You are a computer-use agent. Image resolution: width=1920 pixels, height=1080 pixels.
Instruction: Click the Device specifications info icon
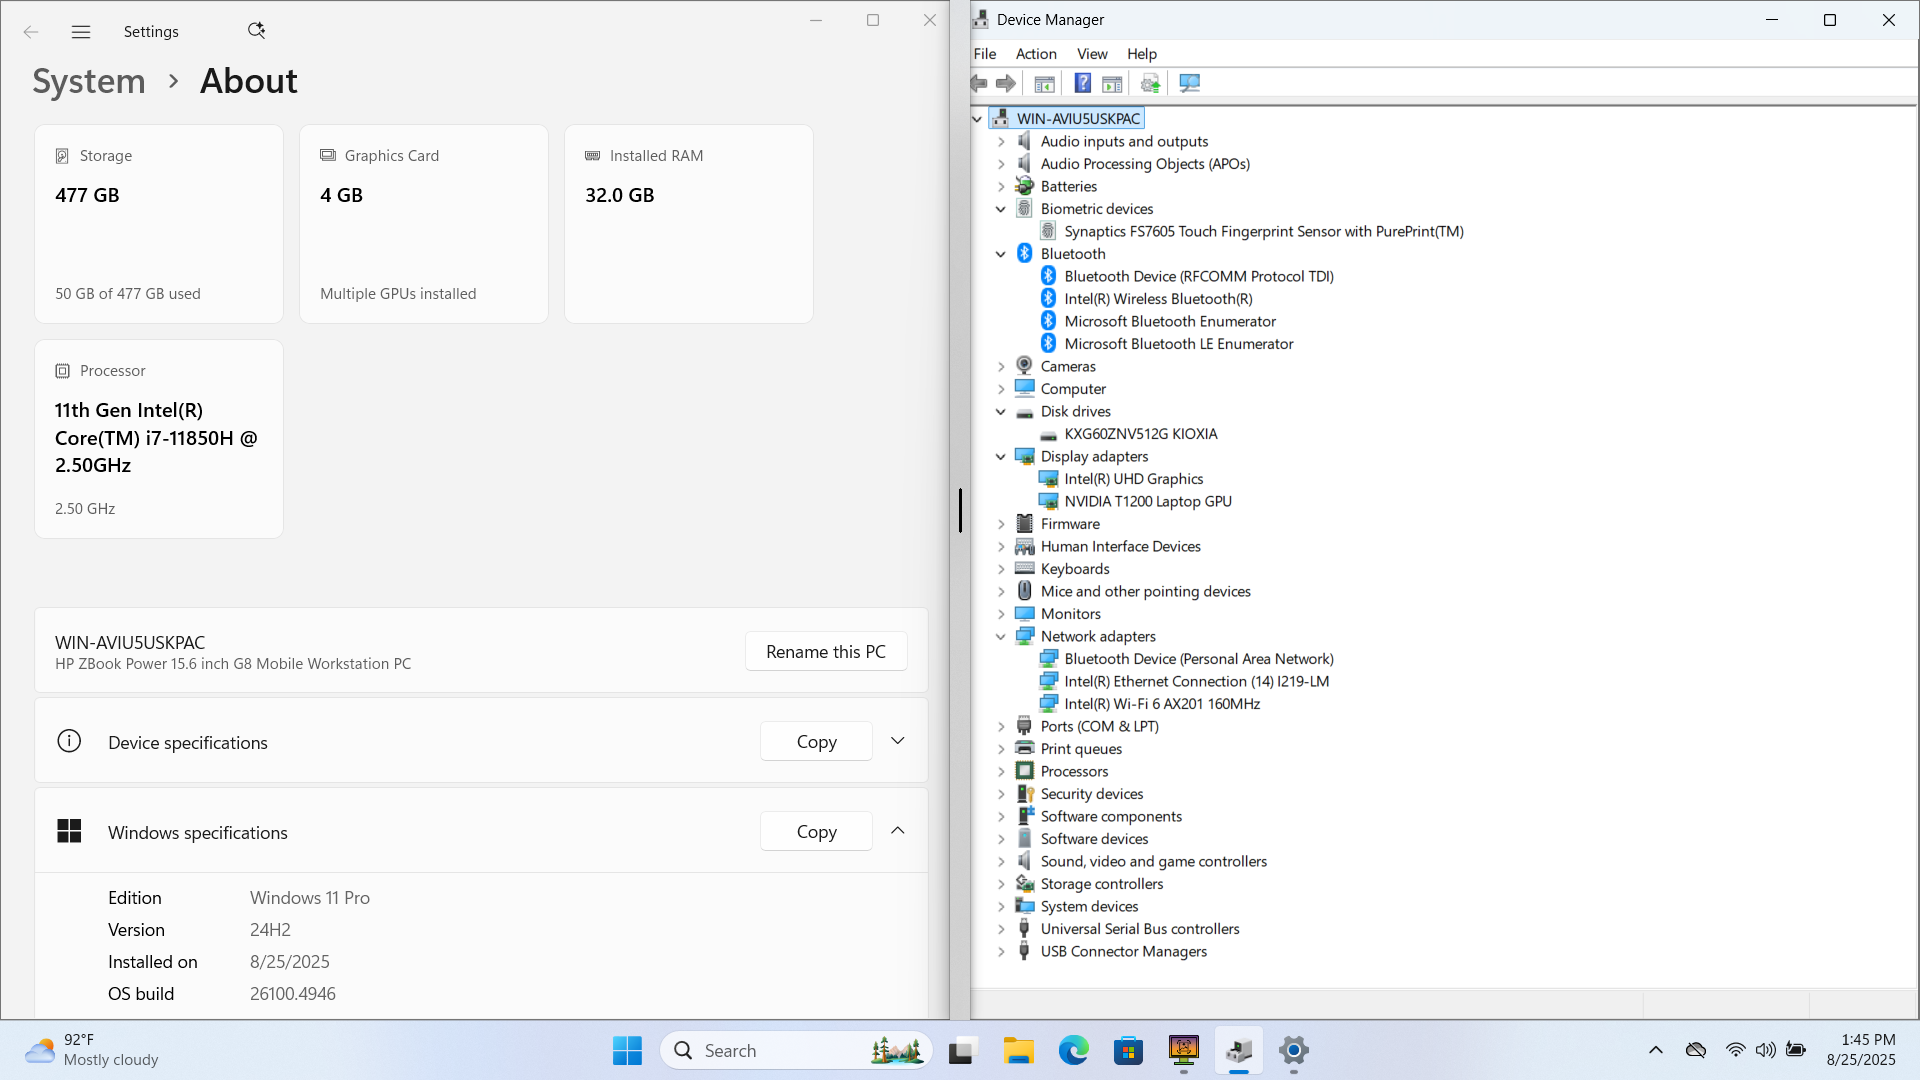69,741
